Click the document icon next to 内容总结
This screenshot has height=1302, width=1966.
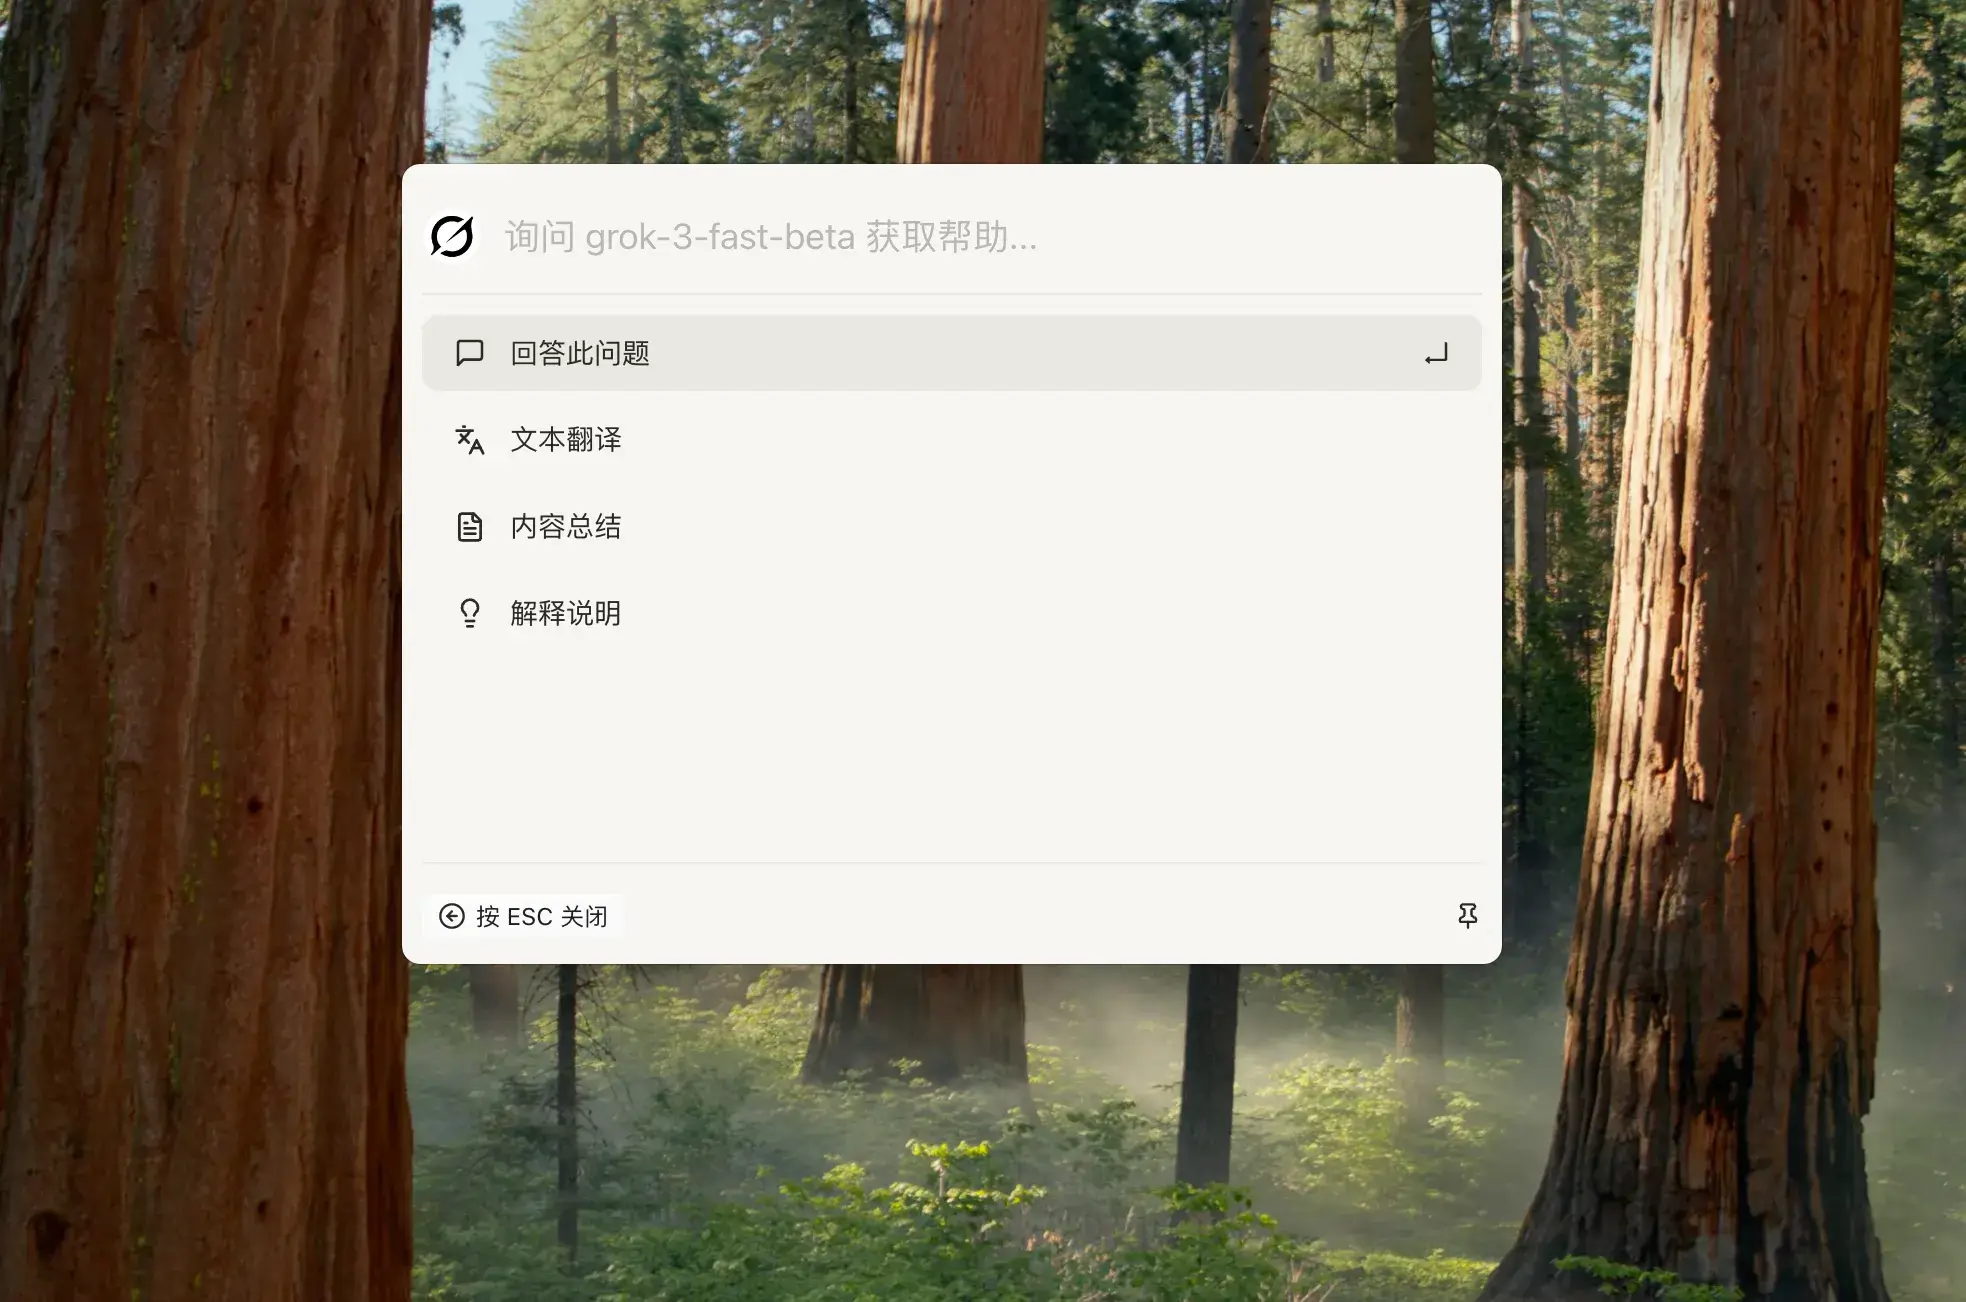click(470, 527)
